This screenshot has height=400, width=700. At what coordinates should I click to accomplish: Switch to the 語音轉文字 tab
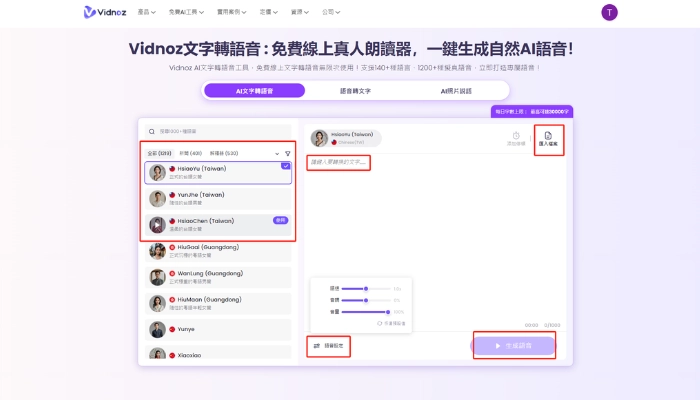(355, 91)
